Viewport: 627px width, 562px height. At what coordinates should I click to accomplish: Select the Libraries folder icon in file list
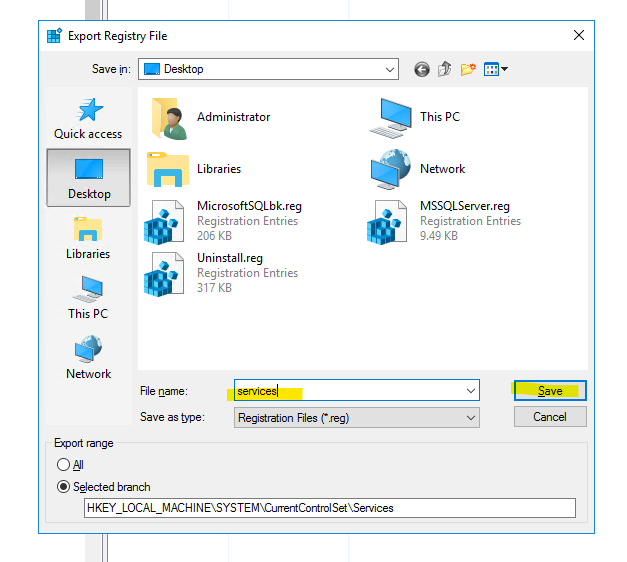coord(168,169)
